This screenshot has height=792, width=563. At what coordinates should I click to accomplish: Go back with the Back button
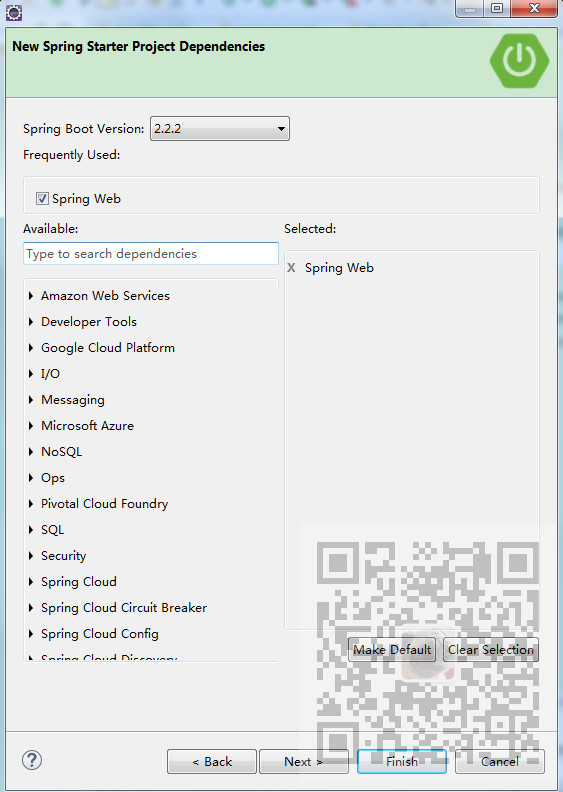point(212,762)
